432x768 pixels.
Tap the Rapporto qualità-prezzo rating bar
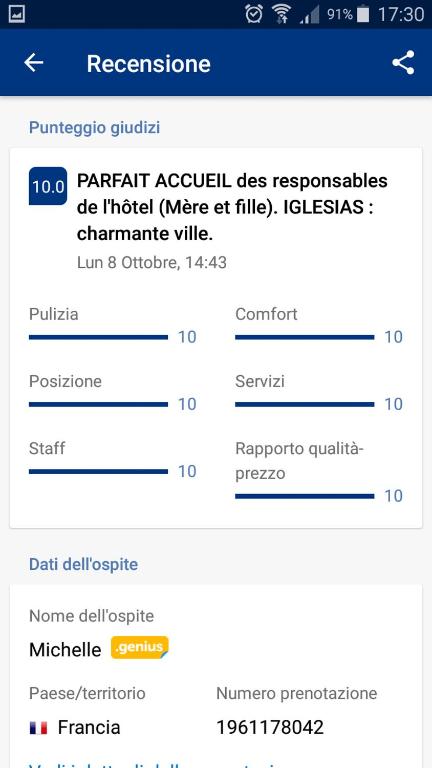coord(305,496)
